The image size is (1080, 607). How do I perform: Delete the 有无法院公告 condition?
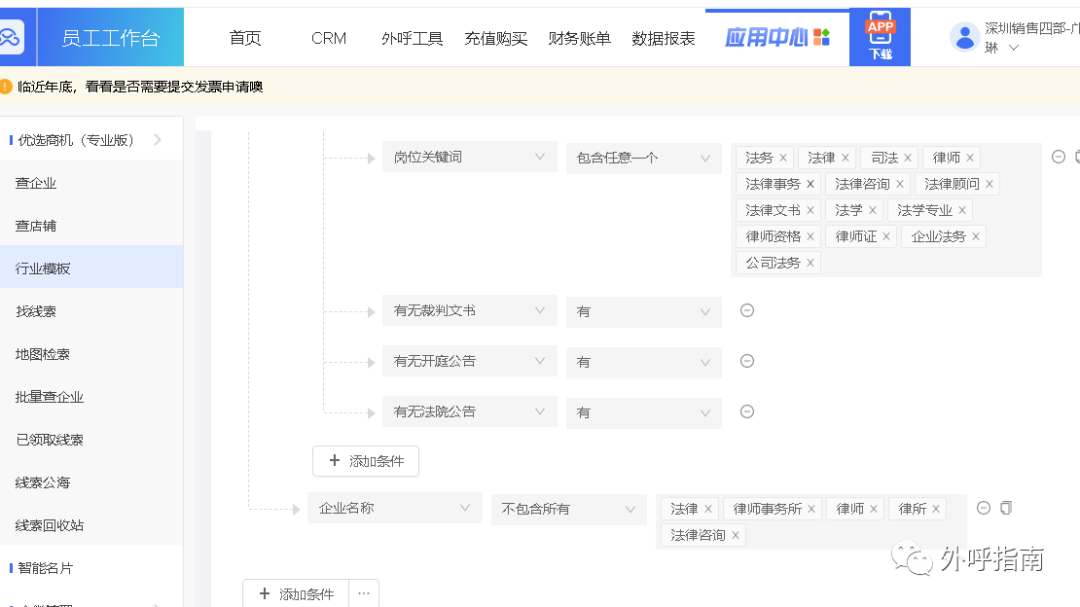pyautogui.click(x=747, y=411)
